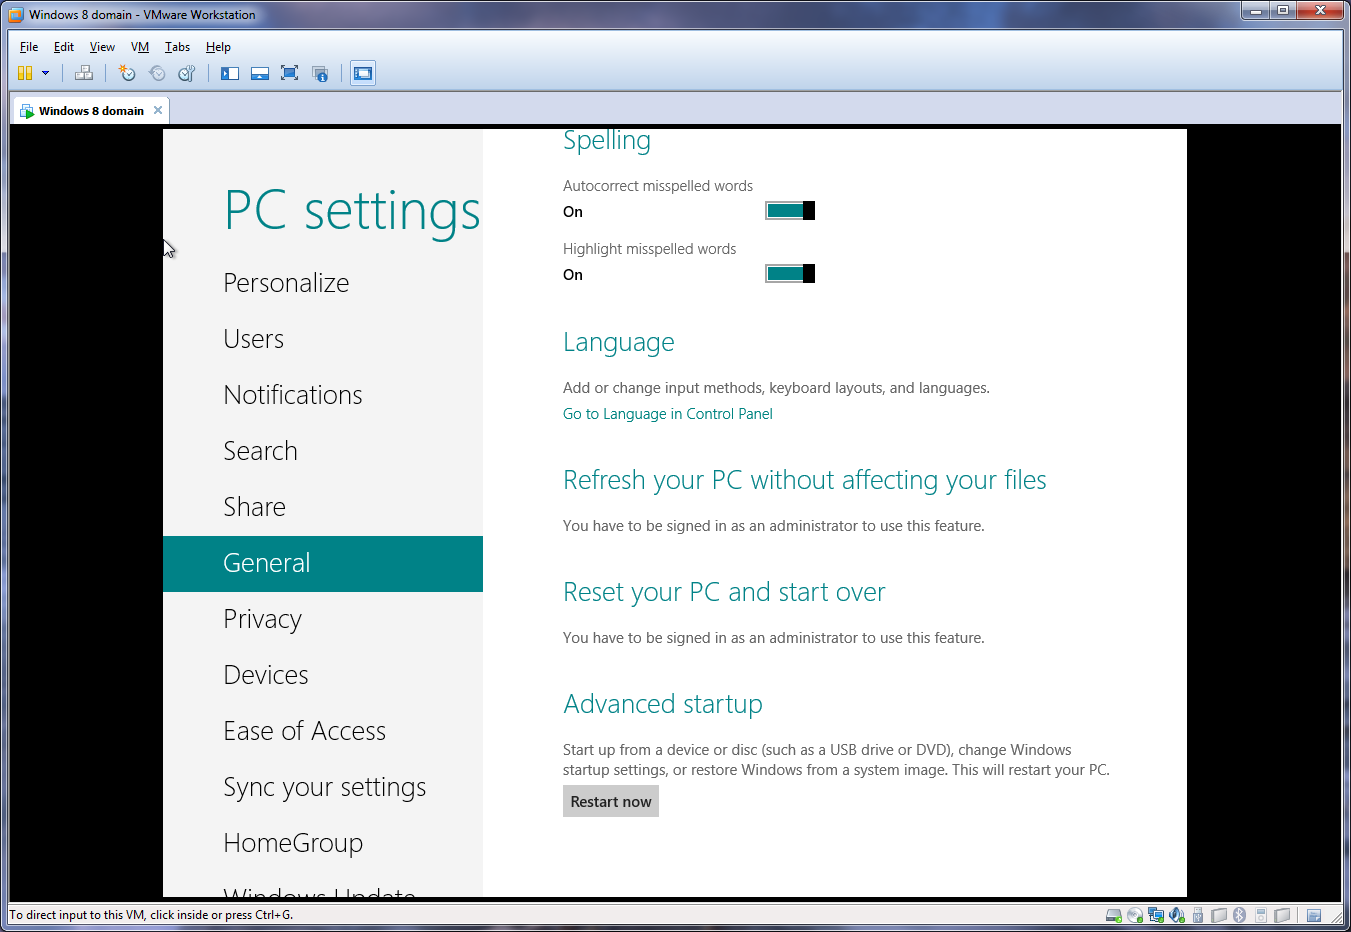Turn off Highlight misspelled words toggle
The image size is (1351, 932).
click(790, 273)
